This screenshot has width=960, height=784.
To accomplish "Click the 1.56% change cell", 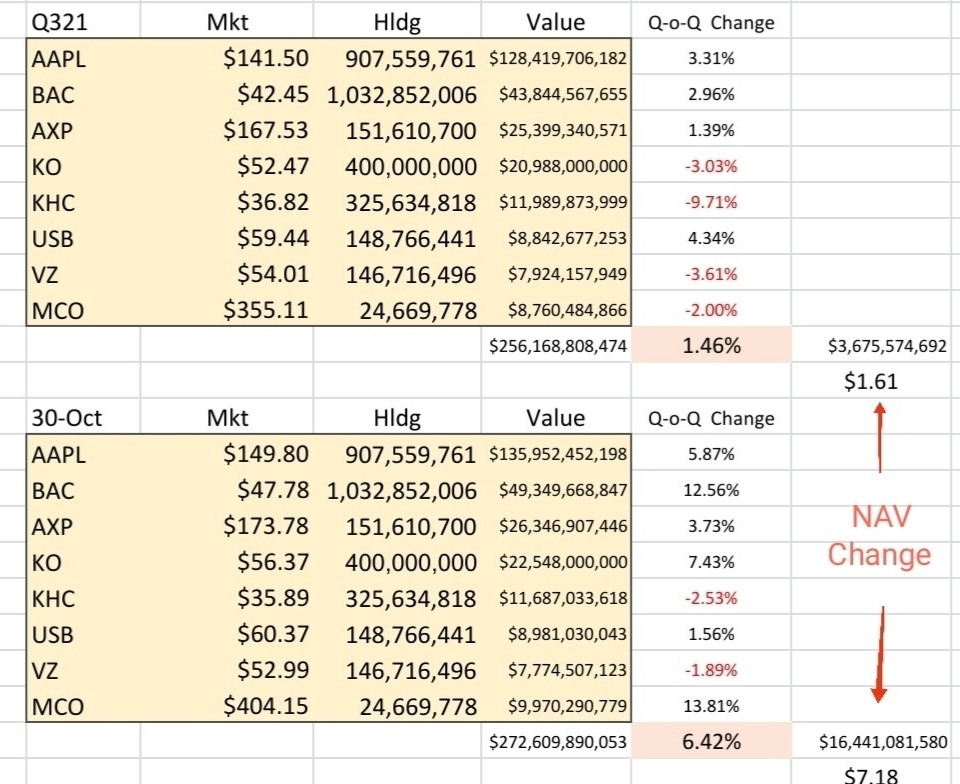I will pyautogui.click(x=711, y=634).
